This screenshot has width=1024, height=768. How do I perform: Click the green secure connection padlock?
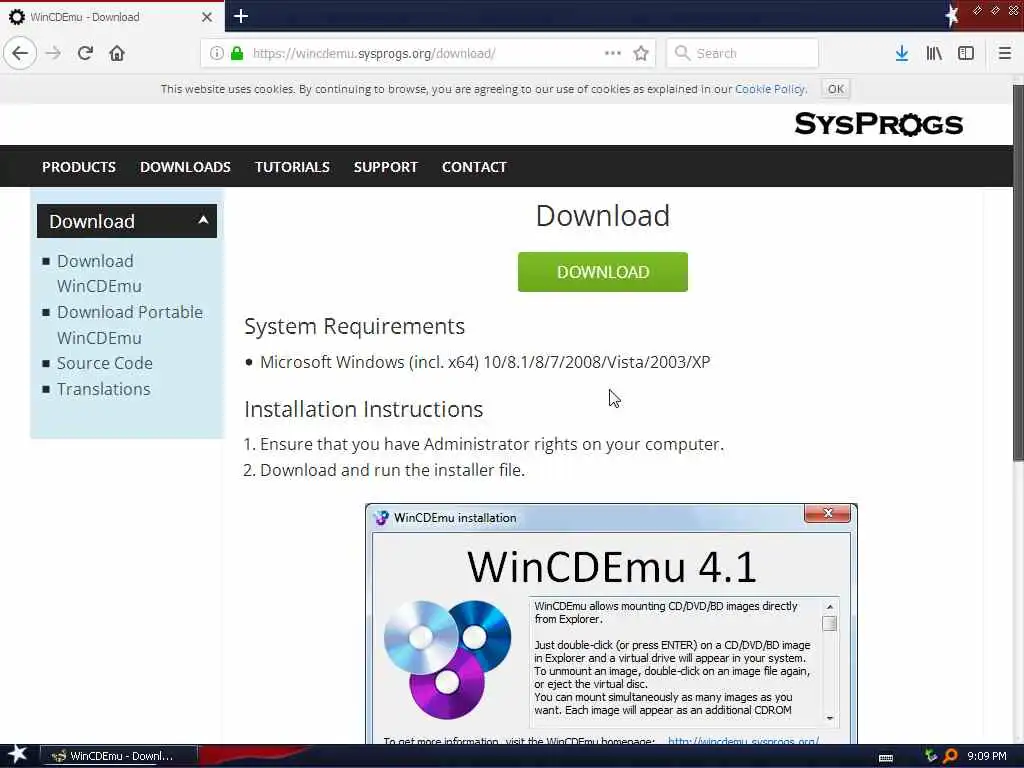[x=237, y=53]
